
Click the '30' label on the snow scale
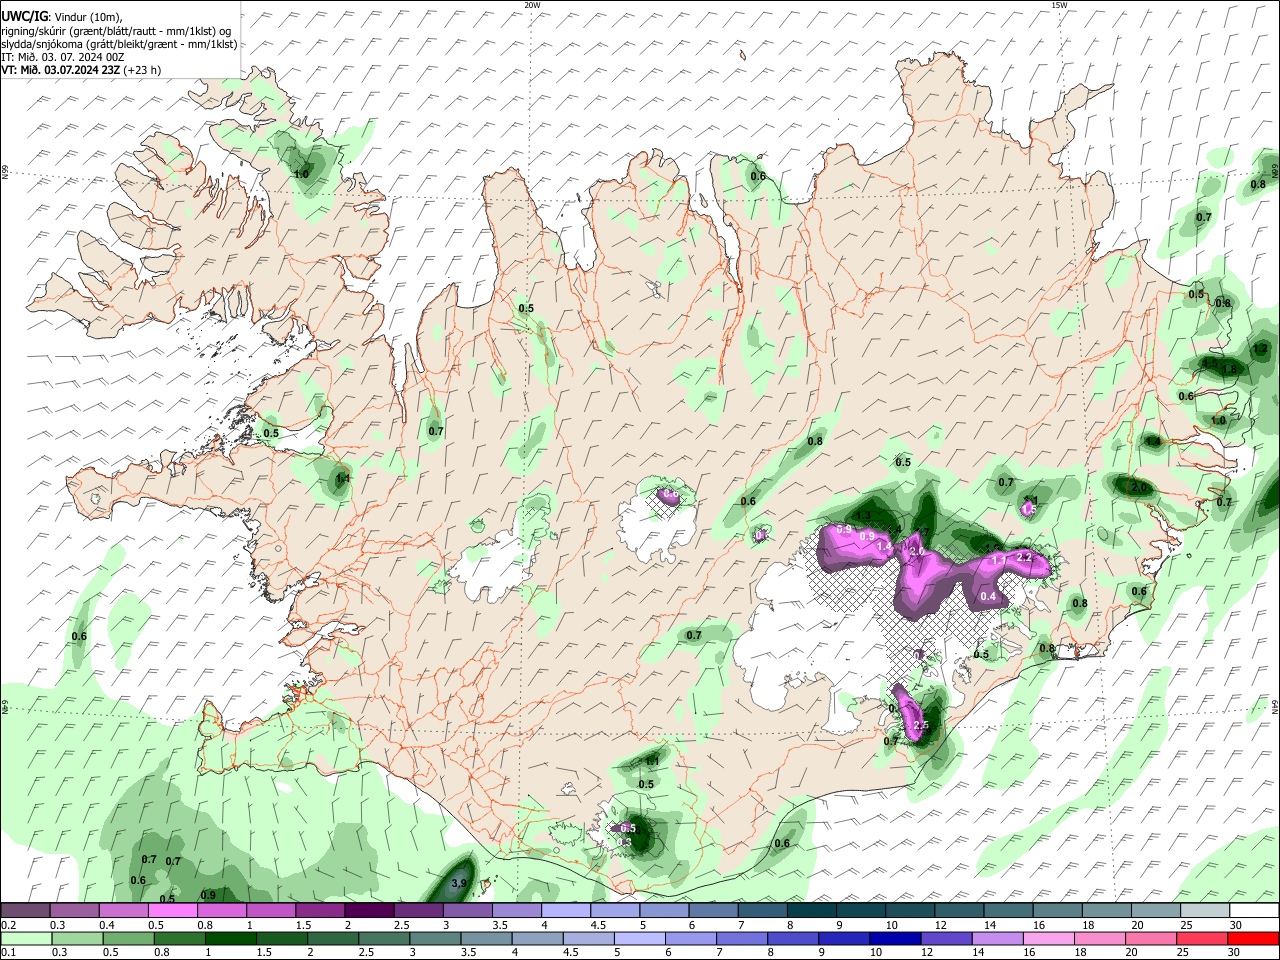click(1234, 925)
